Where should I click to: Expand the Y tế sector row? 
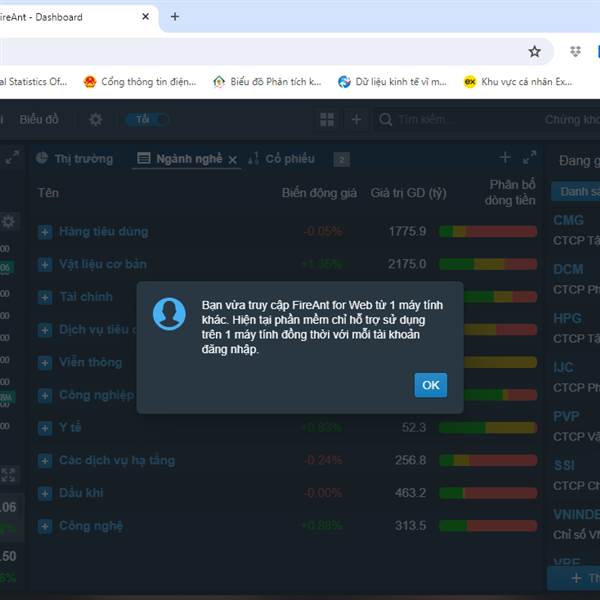point(45,428)
